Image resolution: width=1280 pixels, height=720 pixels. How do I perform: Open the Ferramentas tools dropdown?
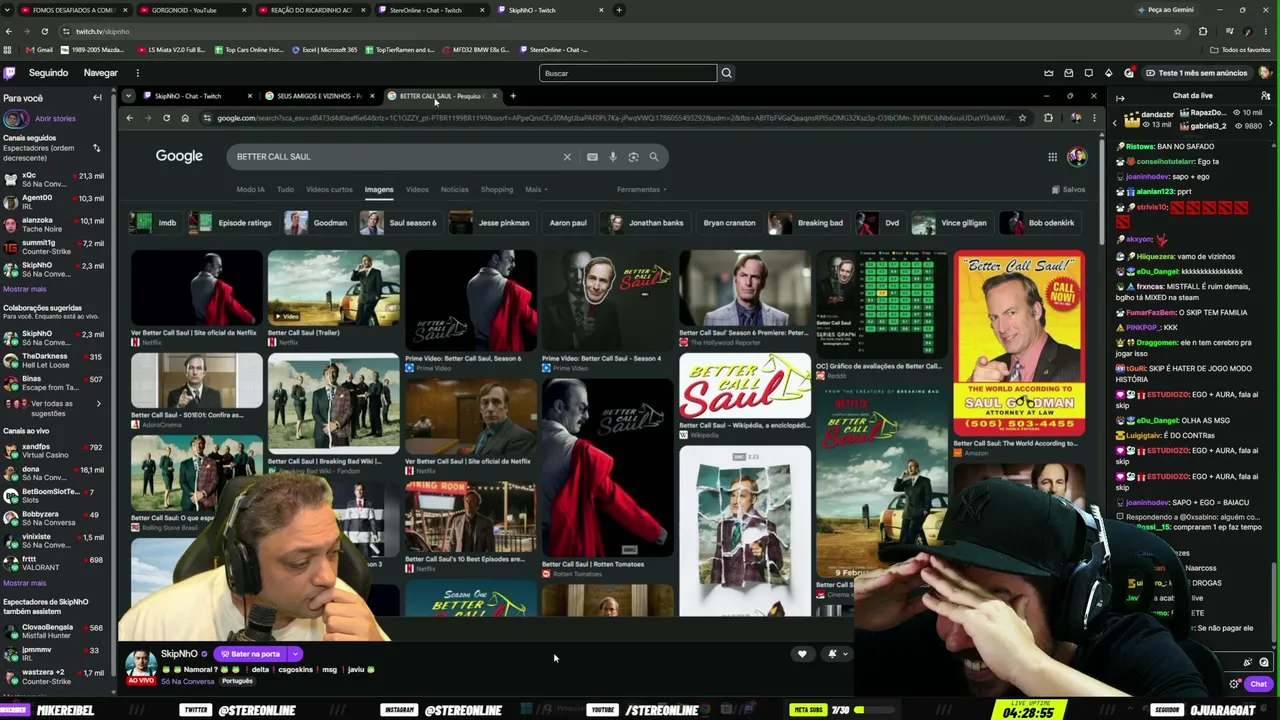[x=642, y=190]
